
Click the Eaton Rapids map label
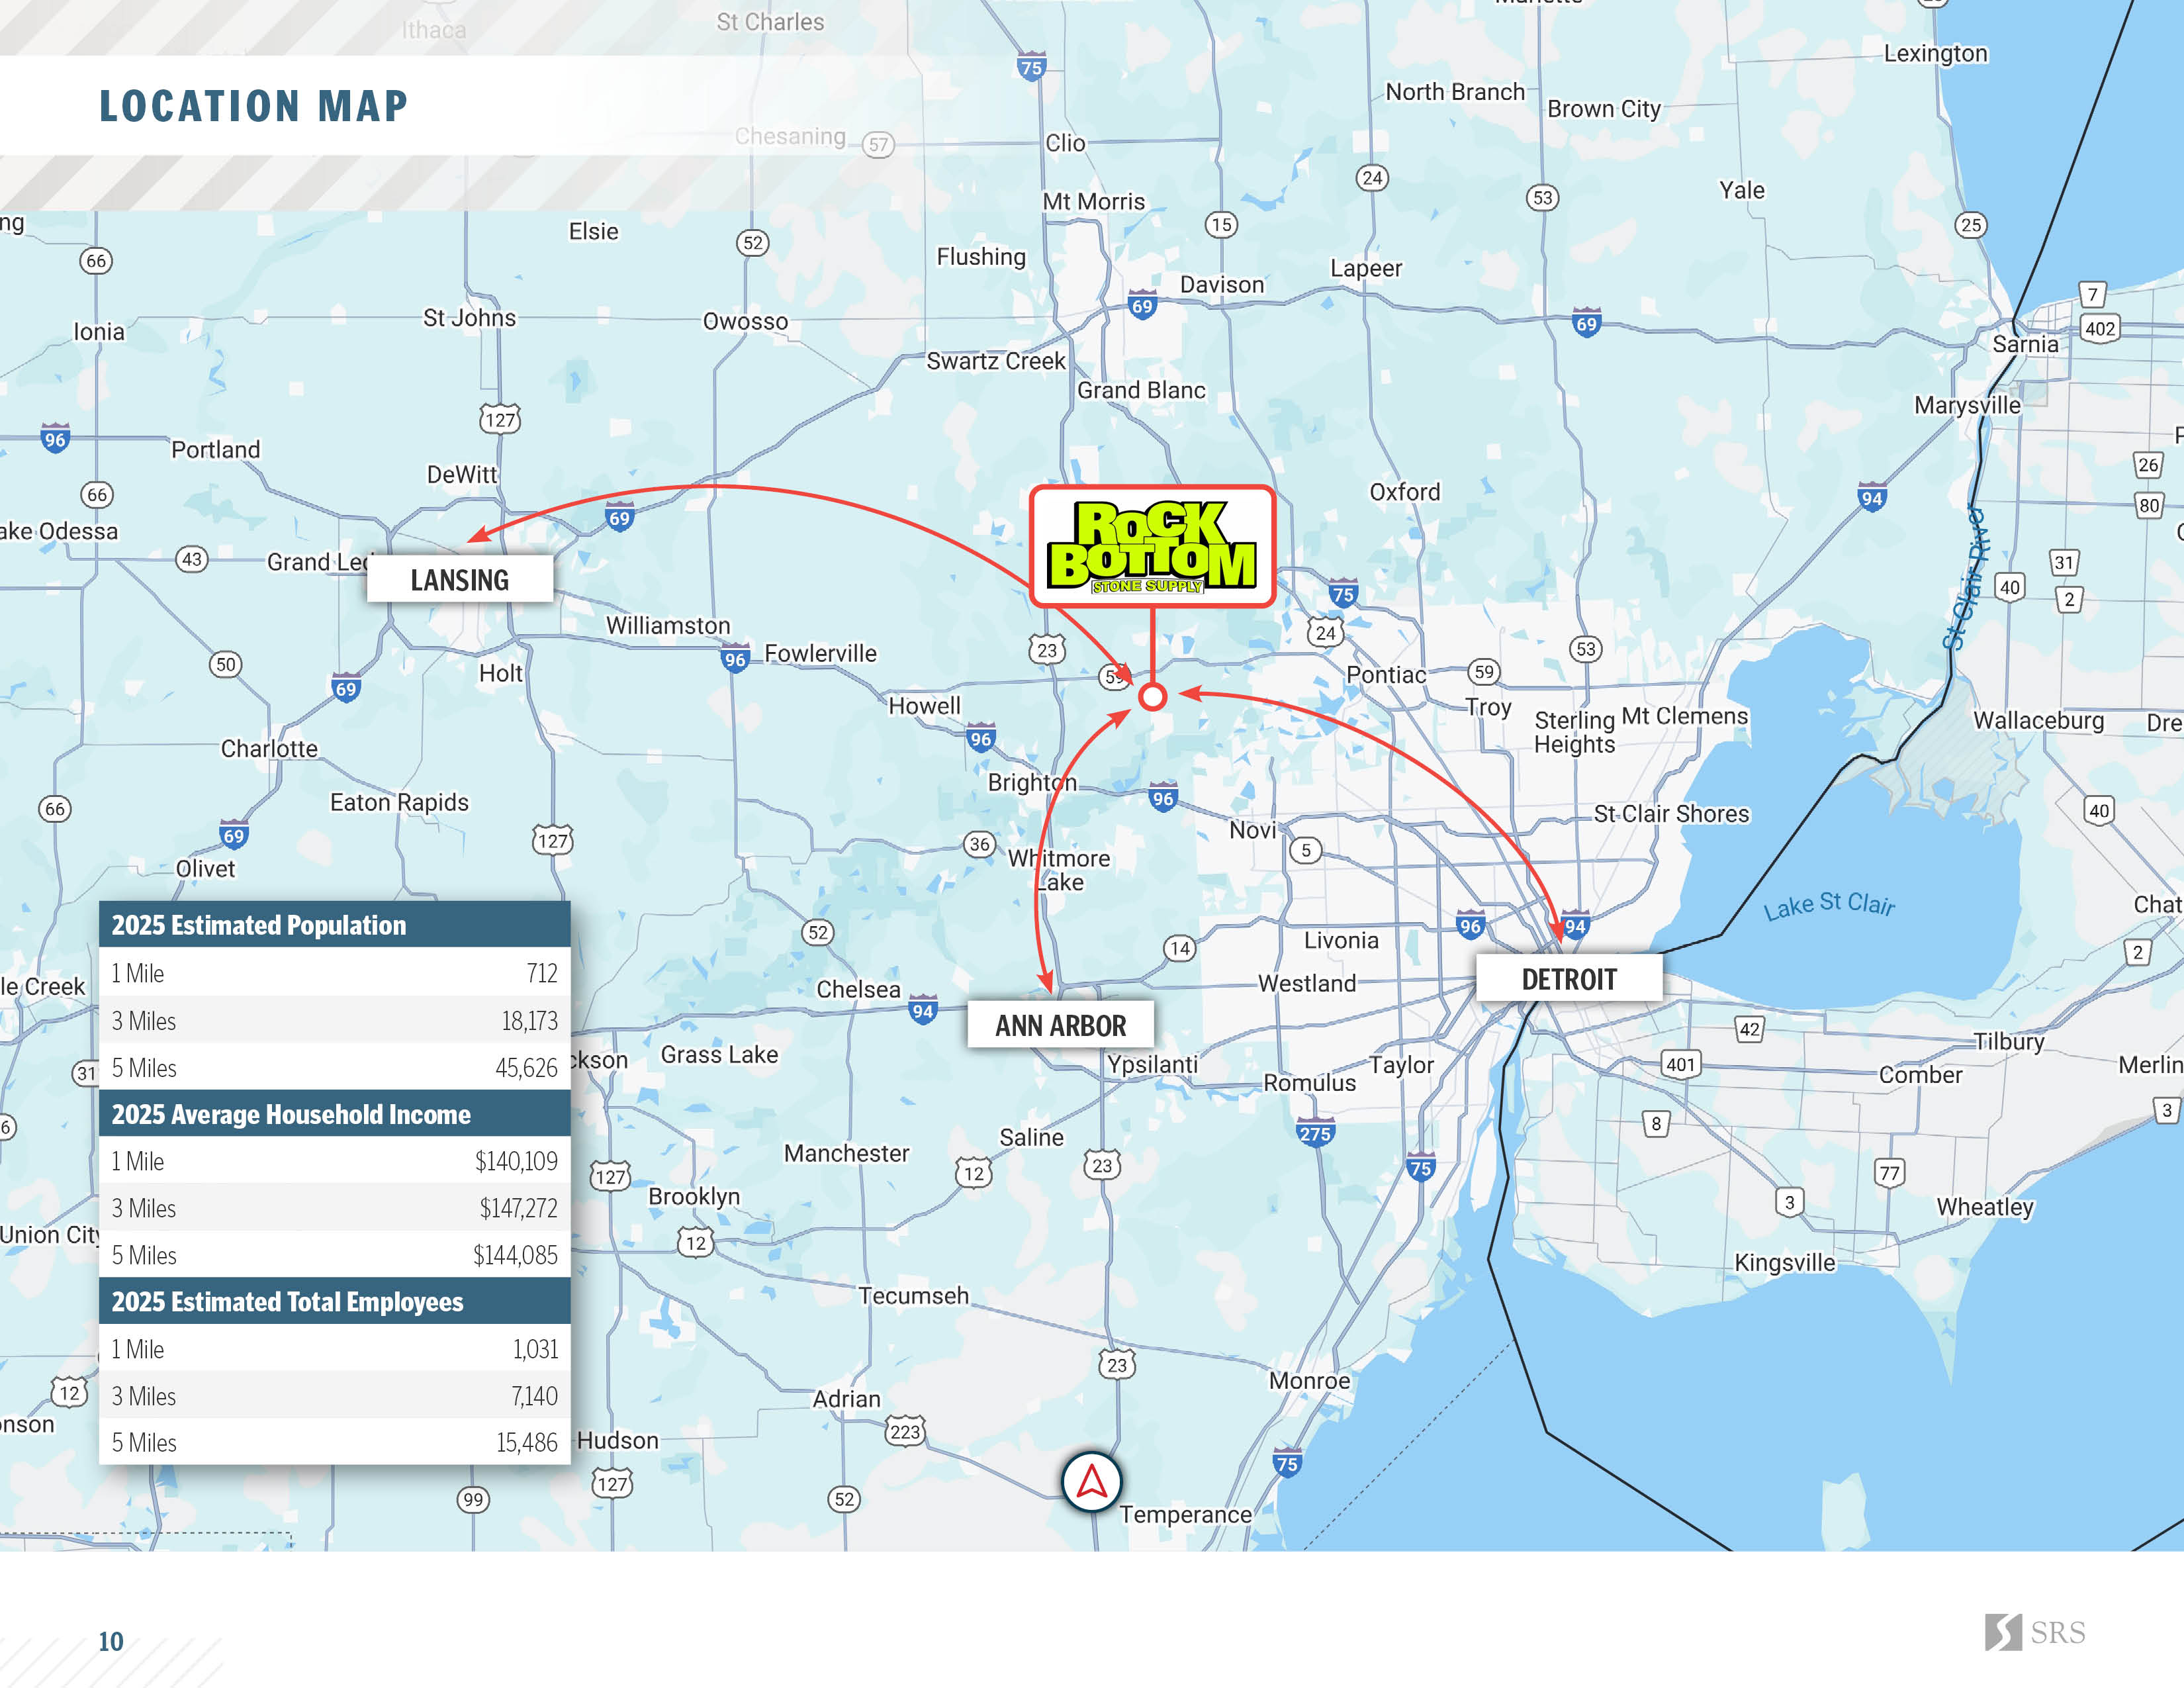(399, 802)
